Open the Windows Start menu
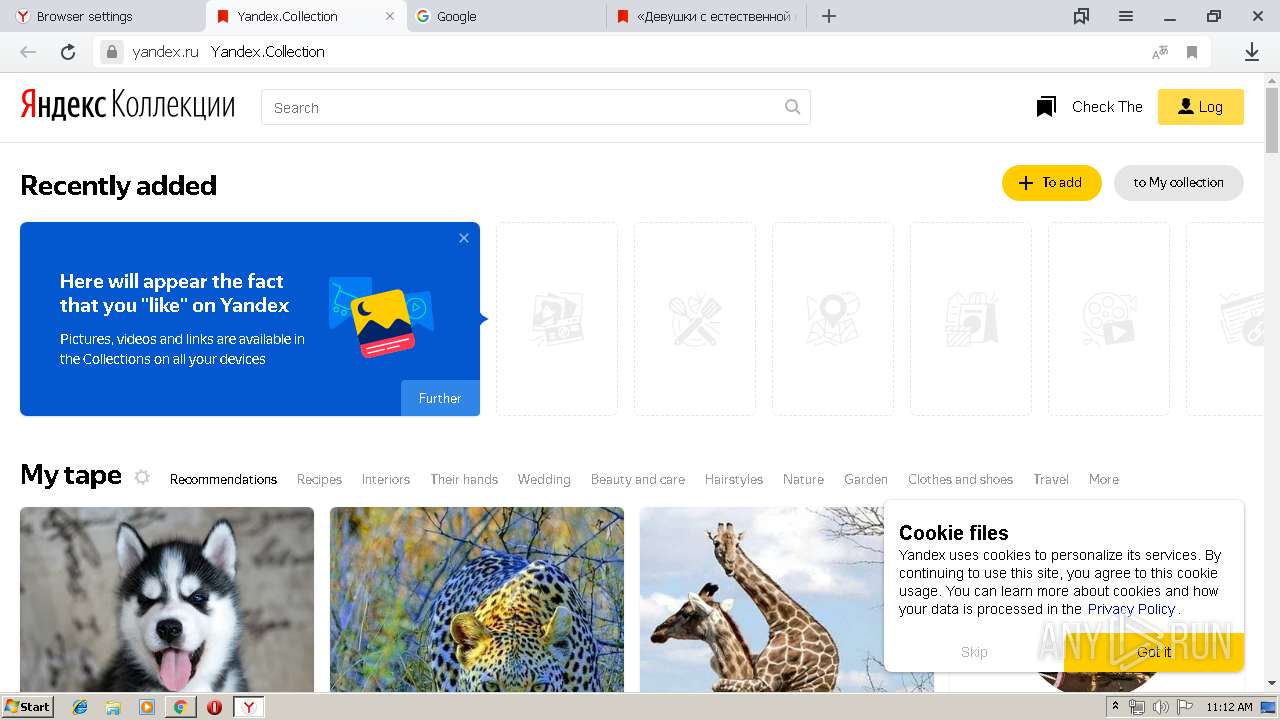The image size is (1280, 720). (x=27, y=706)
